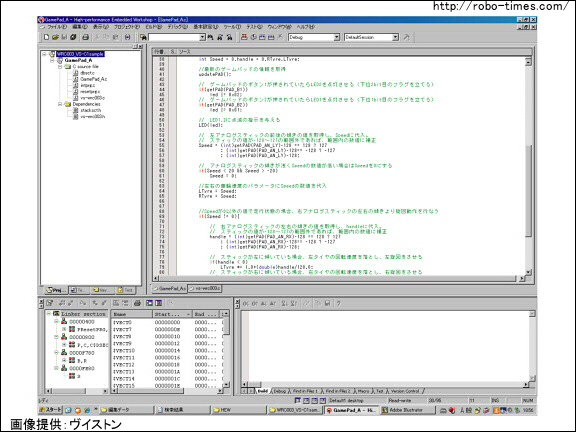Click the Find in Files binoculars icon beside the search box
Screen dimensions: 576x432
(143, 37)
